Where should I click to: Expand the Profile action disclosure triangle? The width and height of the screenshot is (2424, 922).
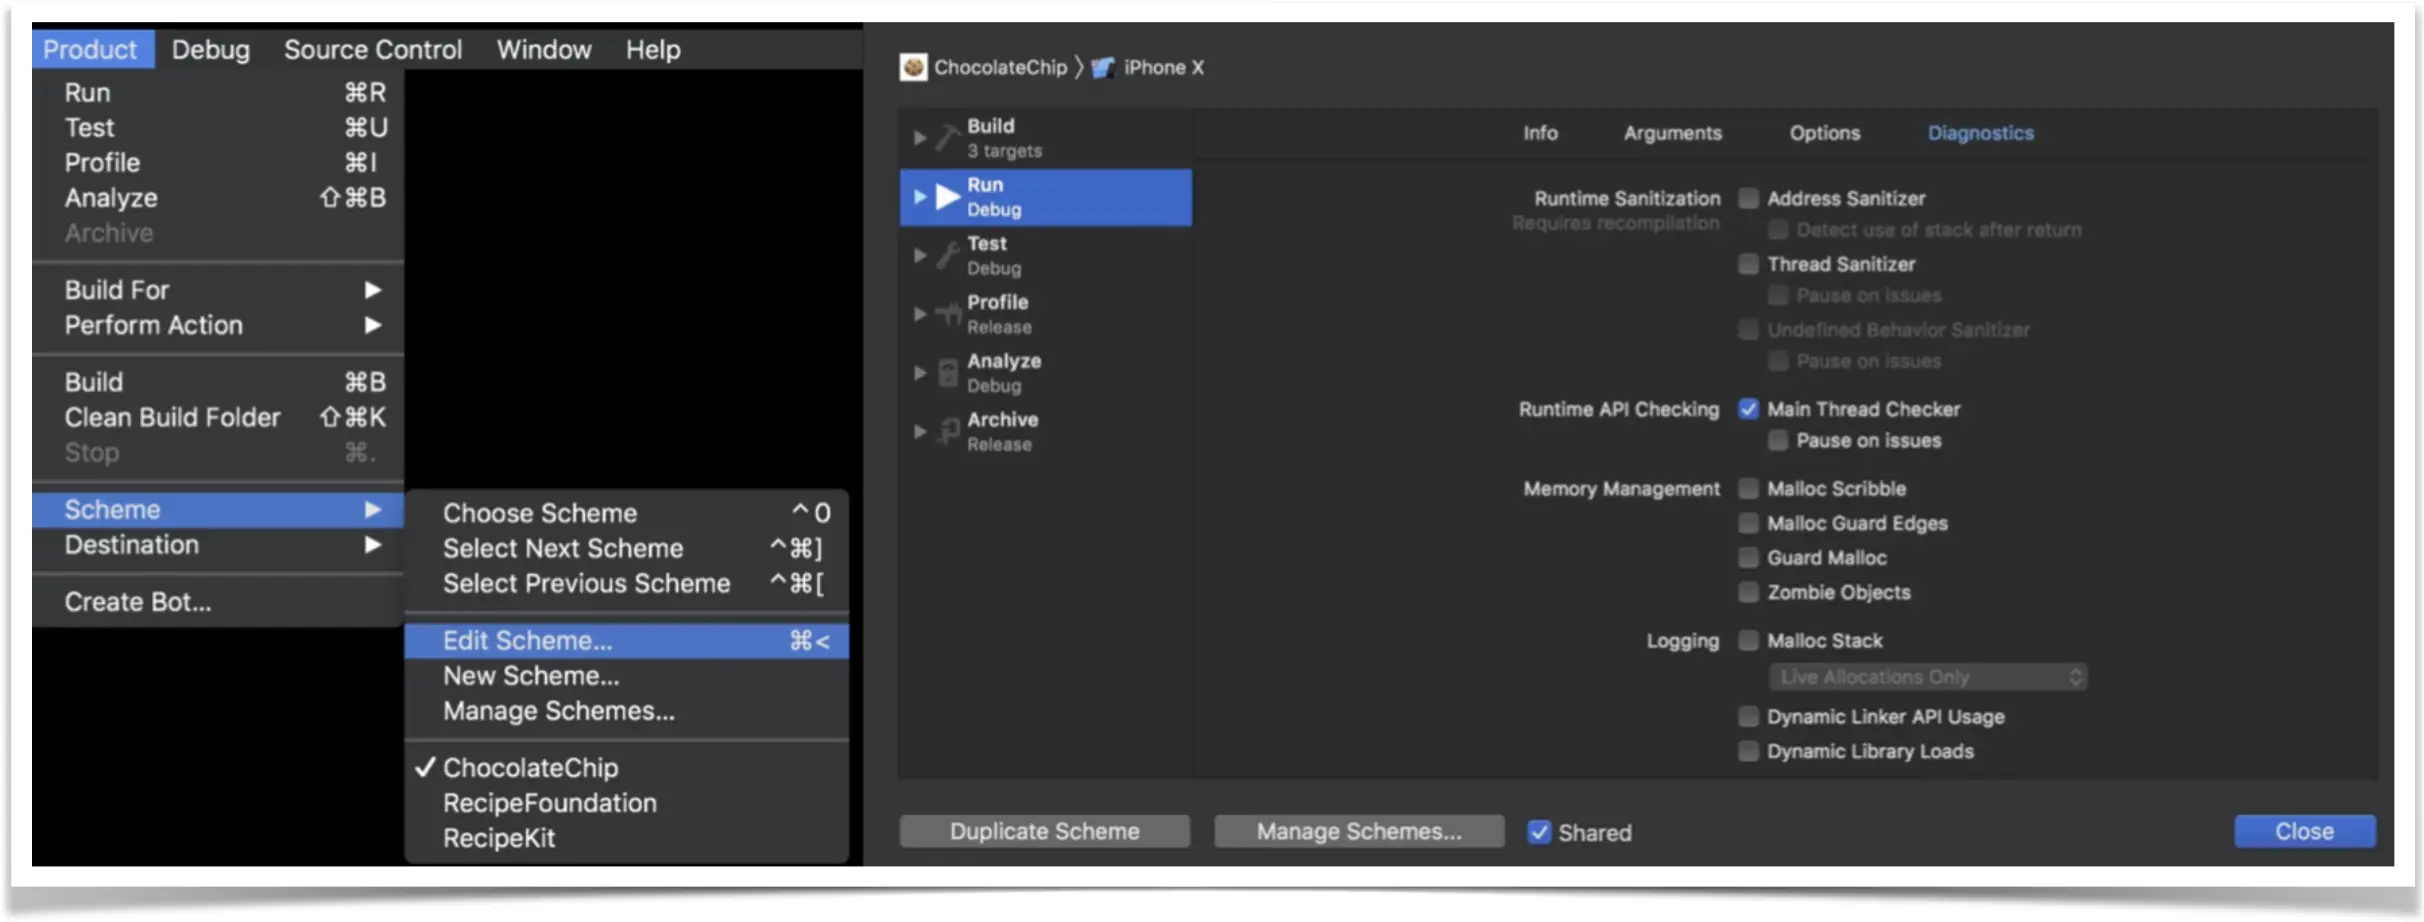919,314
